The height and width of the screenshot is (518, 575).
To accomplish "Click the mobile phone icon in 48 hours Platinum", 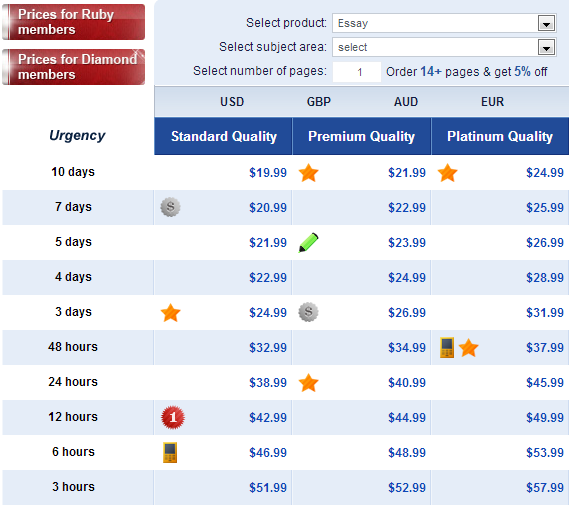I will point(447,347).
